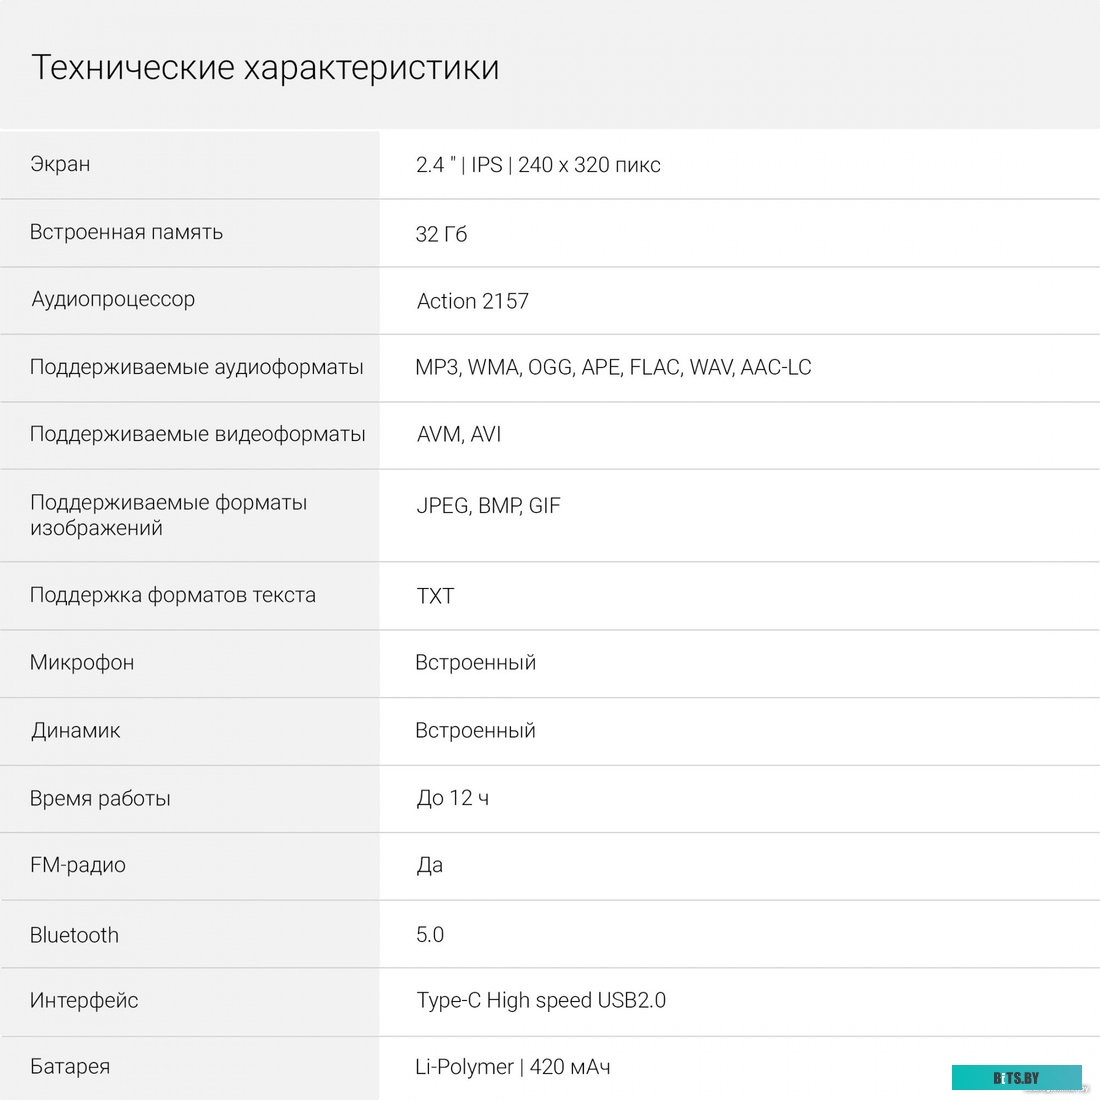Click the BITS.BY watermark logo
This screenshot has height=1100, width=1100.
pyautogui.click(x=1016, y=1077)
